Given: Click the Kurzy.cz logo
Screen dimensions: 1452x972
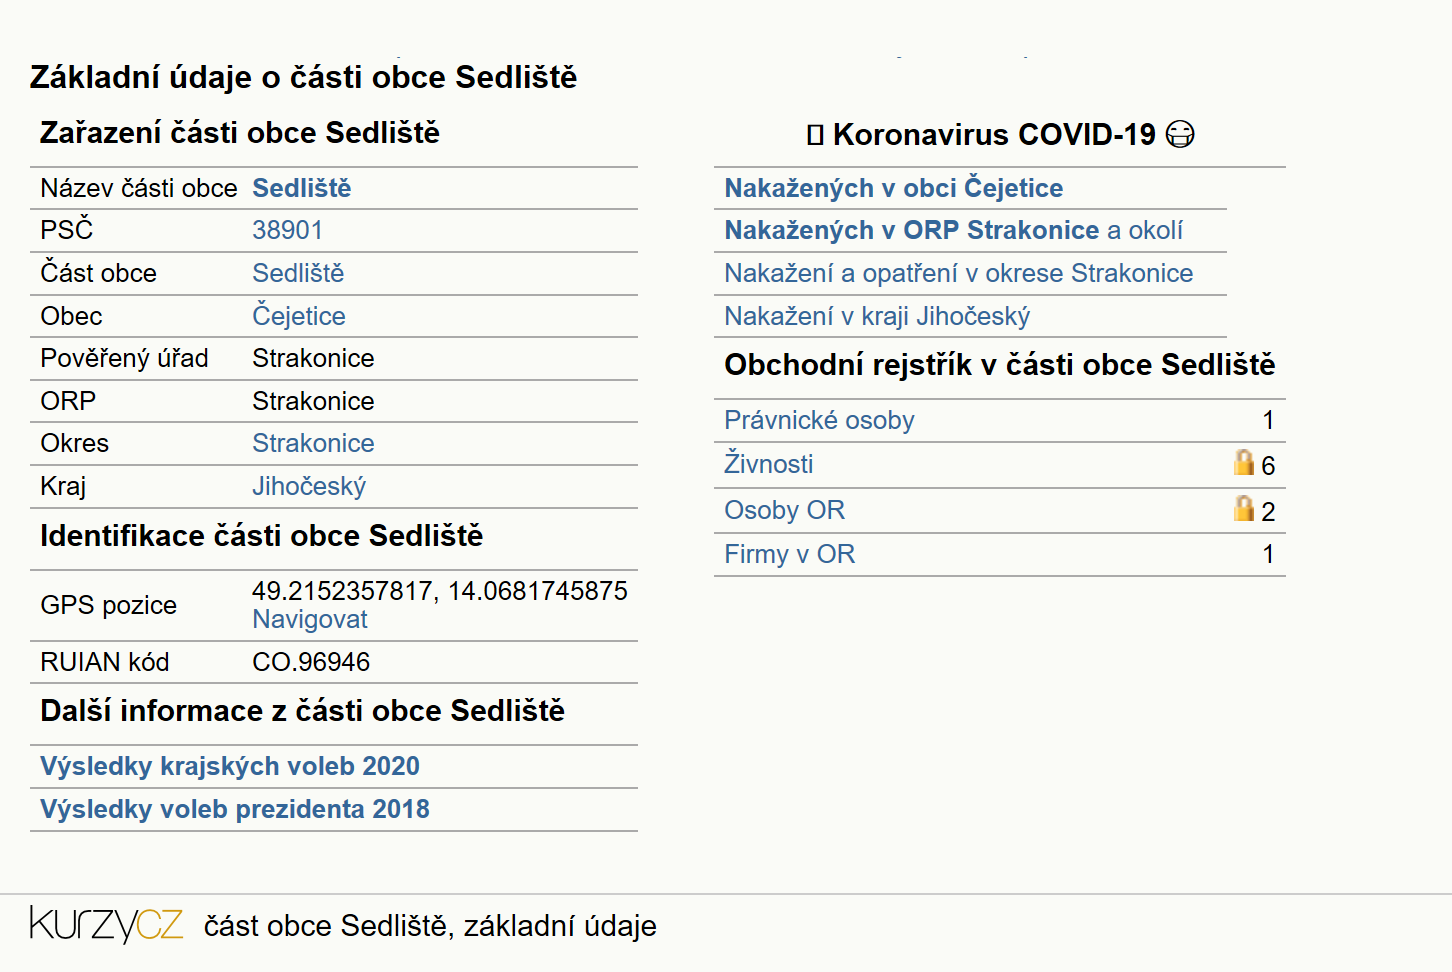Looking at the screenshot, I should pyautogui.click(x=106, y=924).
